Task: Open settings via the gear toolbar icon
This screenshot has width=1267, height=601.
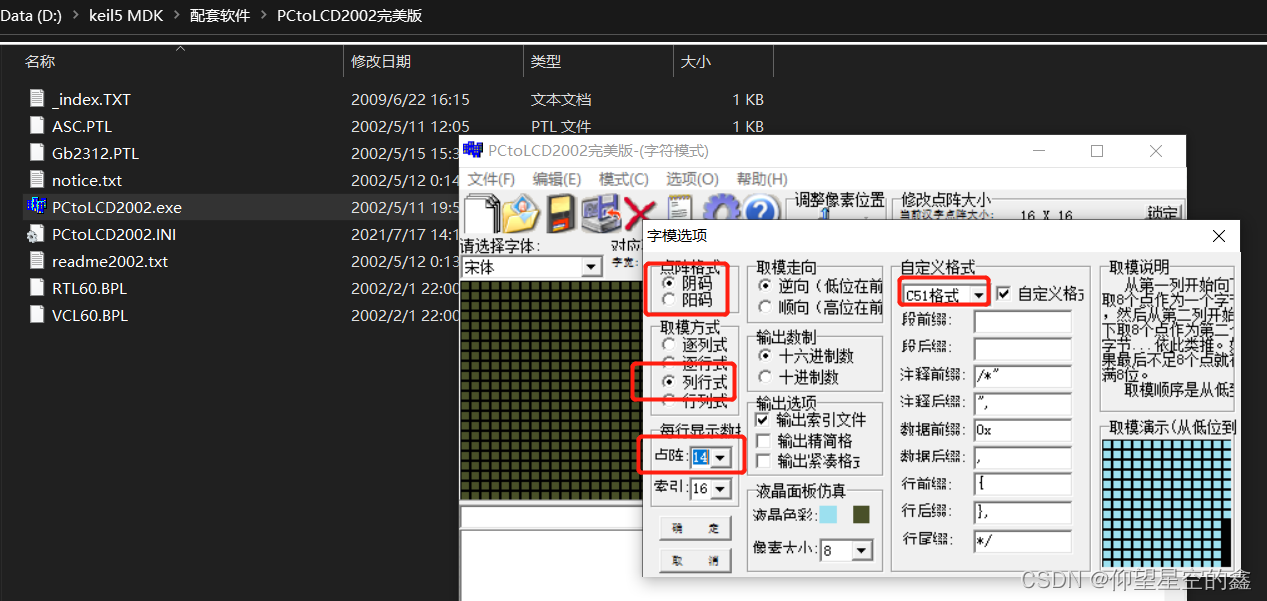Action: click(x=720, y=208)
